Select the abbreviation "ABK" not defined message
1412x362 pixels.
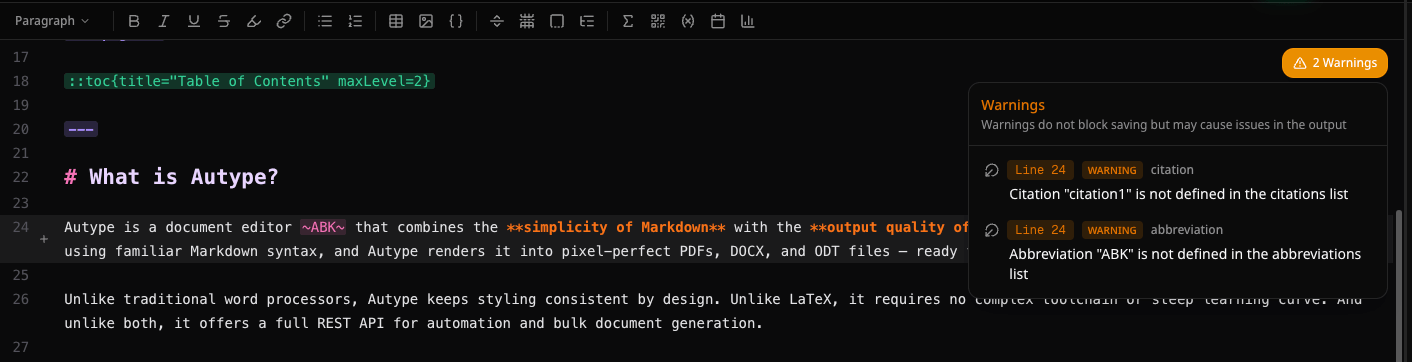tap(1185, 264)
